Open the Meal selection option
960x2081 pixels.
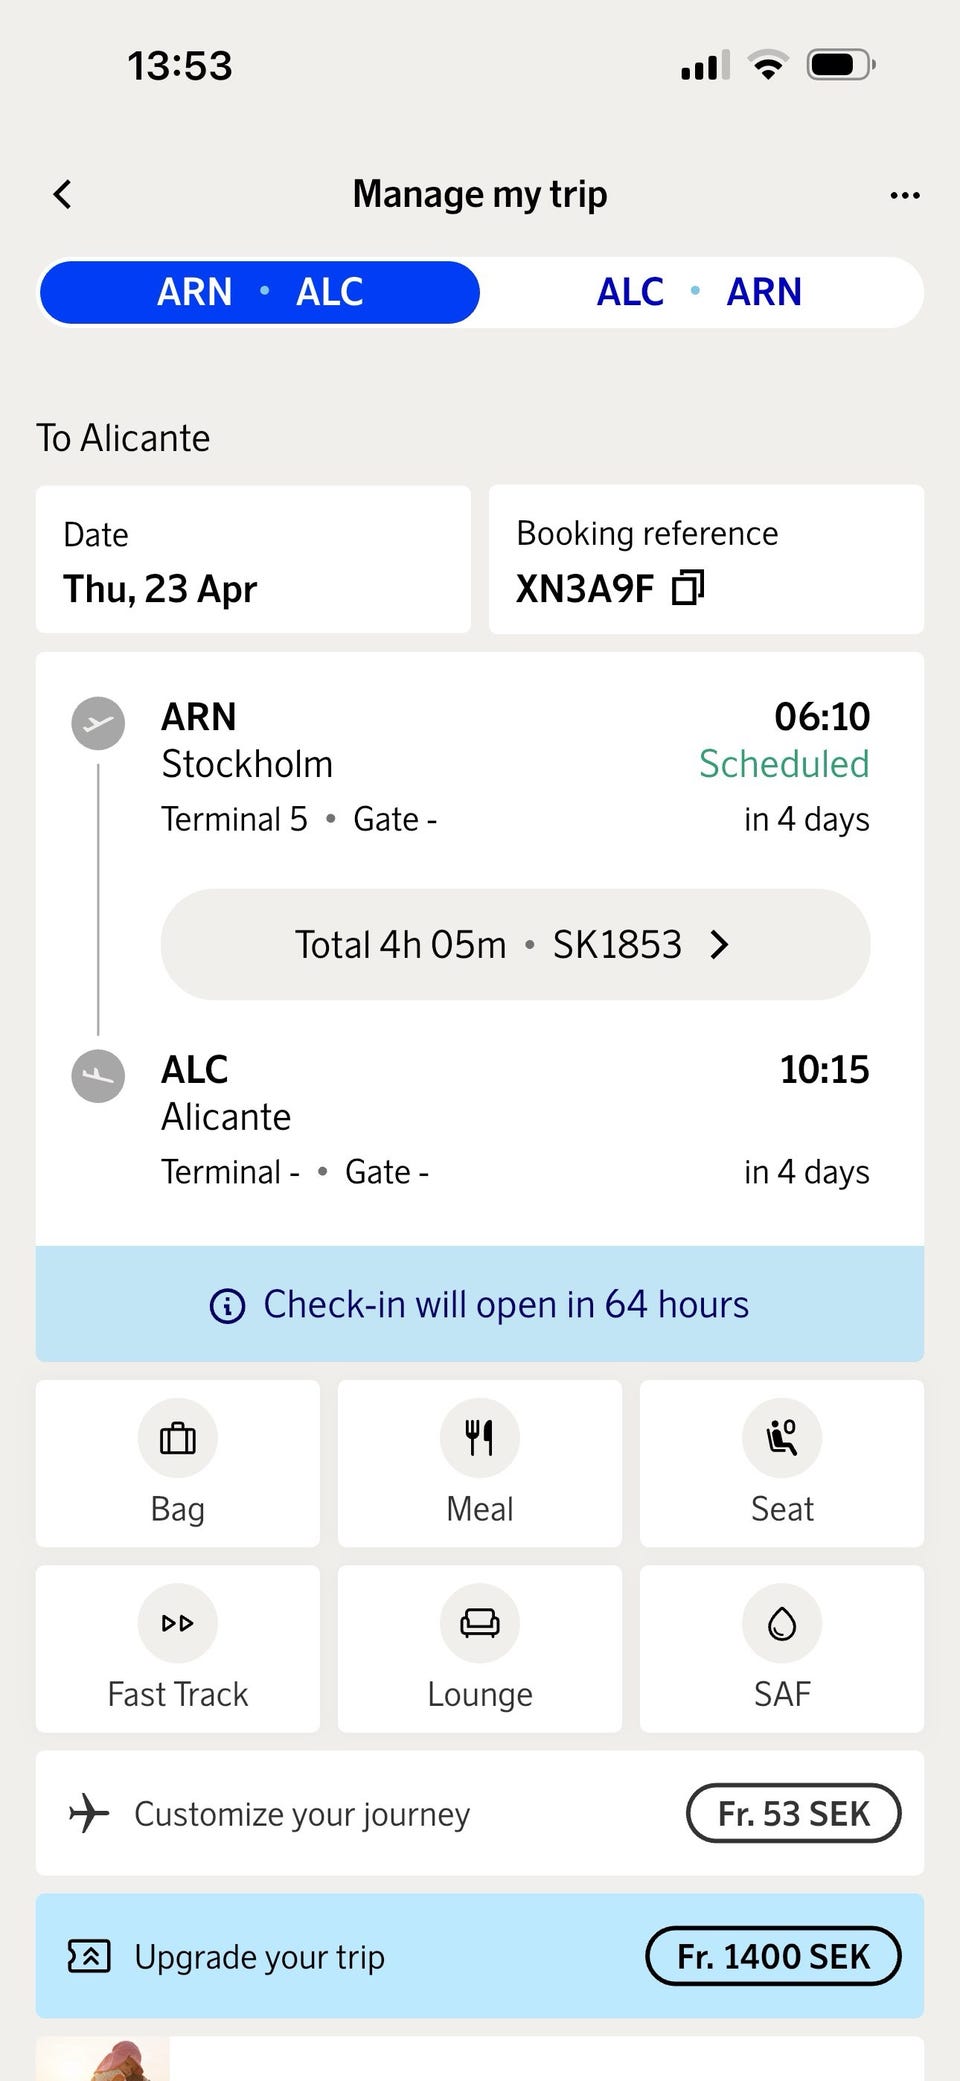(x=480, y=1462)
